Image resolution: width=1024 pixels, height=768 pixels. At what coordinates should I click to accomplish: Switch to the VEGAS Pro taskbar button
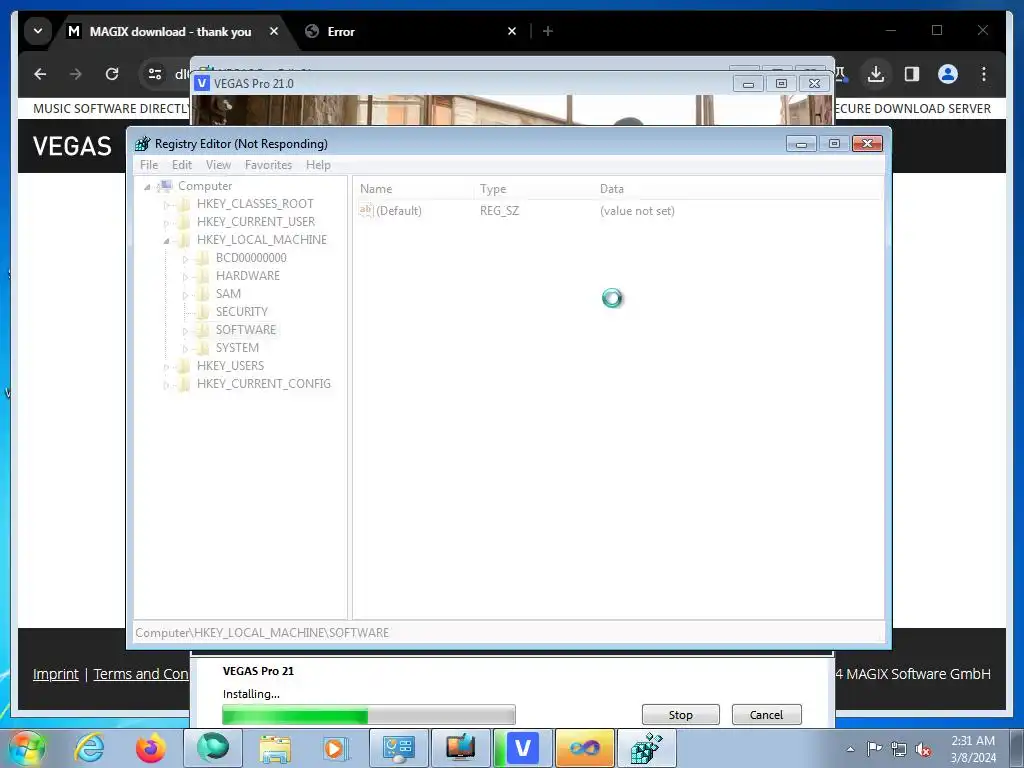(x=522, y=748)
